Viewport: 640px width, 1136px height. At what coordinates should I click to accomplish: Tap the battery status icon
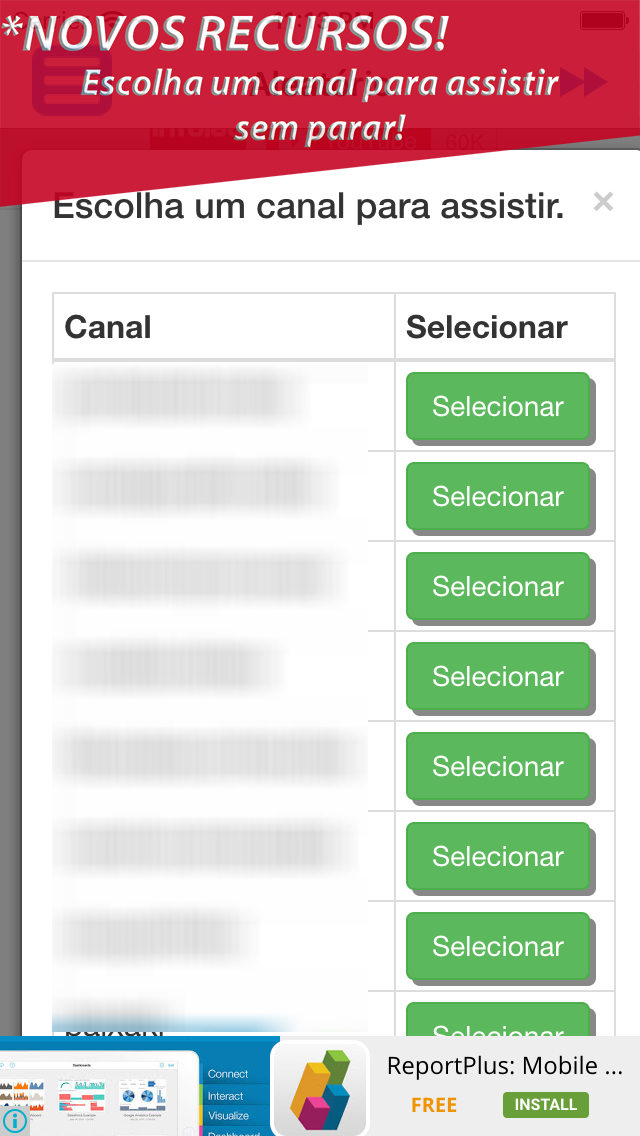pos(602,20)
